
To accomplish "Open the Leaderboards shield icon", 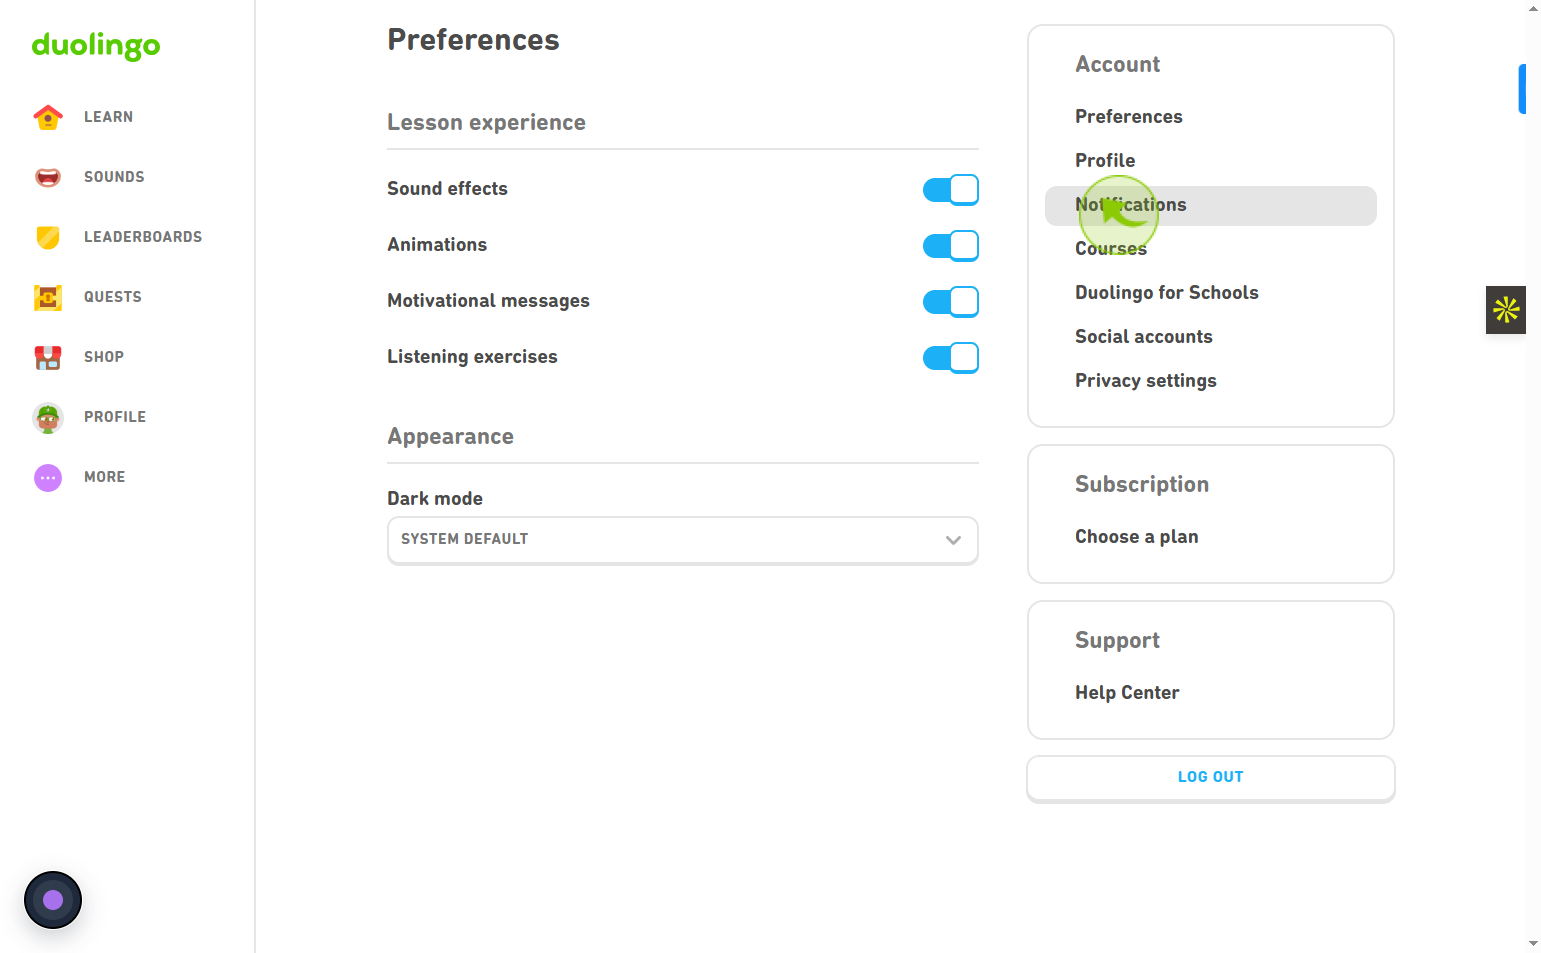I will tap(48, 237).
